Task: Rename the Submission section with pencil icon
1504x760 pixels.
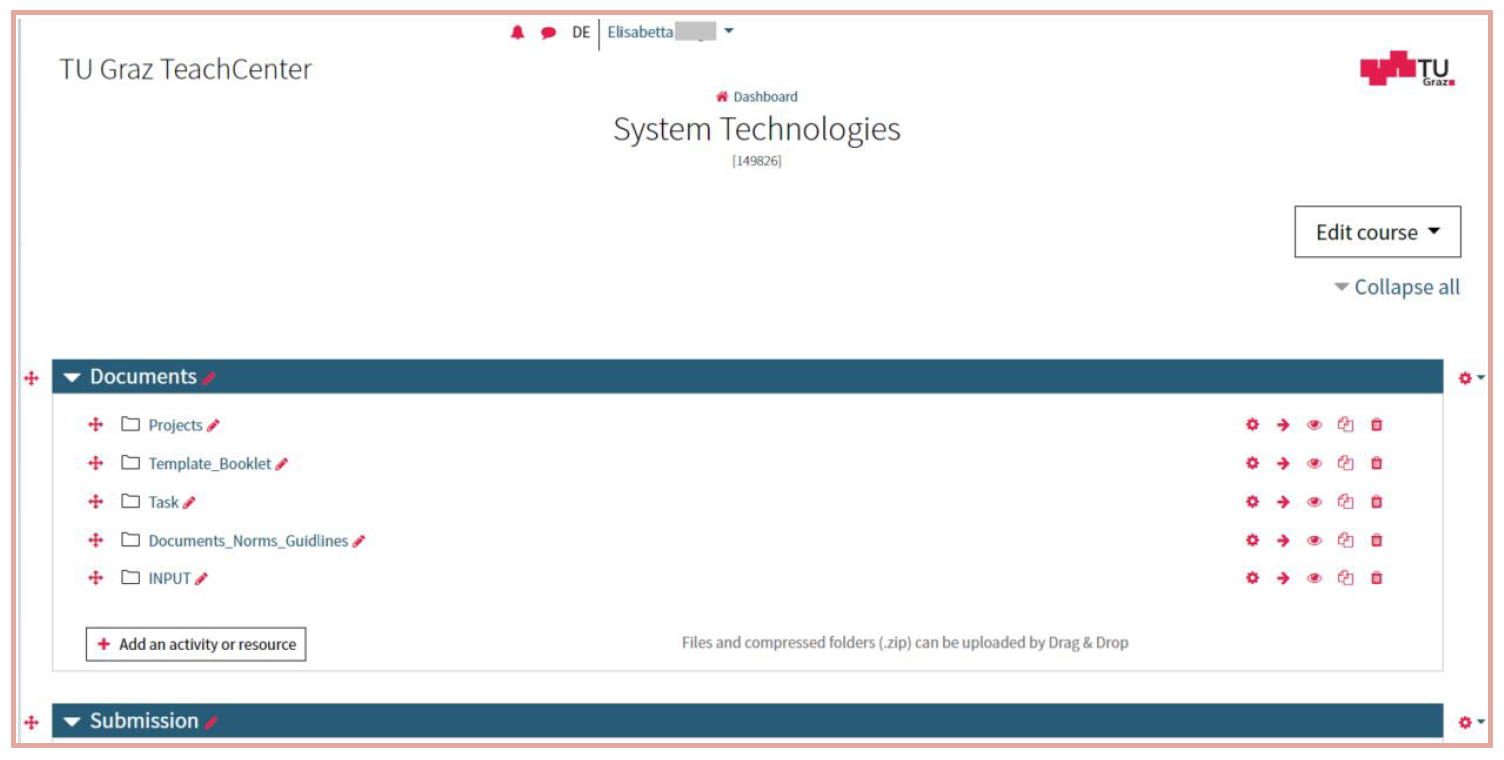Action: 211,722
